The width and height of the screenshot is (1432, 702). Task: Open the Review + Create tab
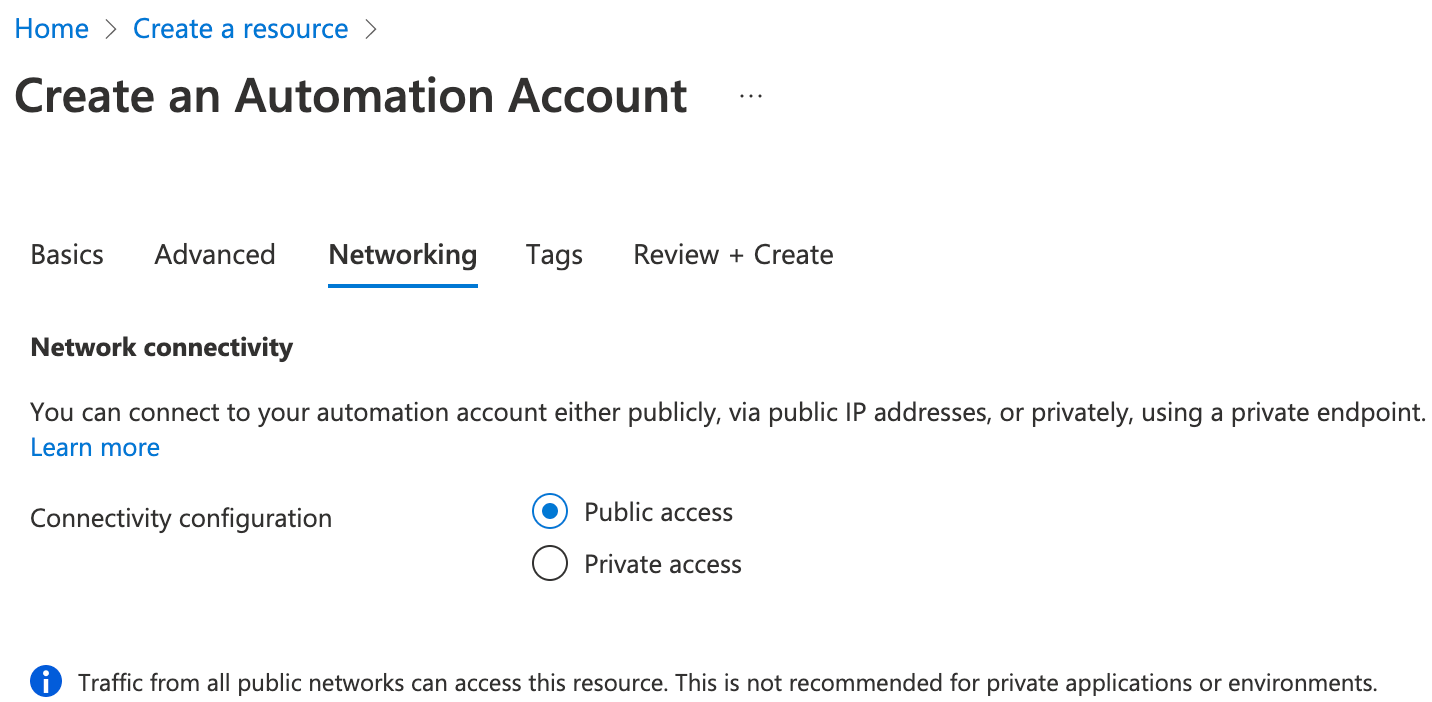pyautogui.click(x=733, y=255)
